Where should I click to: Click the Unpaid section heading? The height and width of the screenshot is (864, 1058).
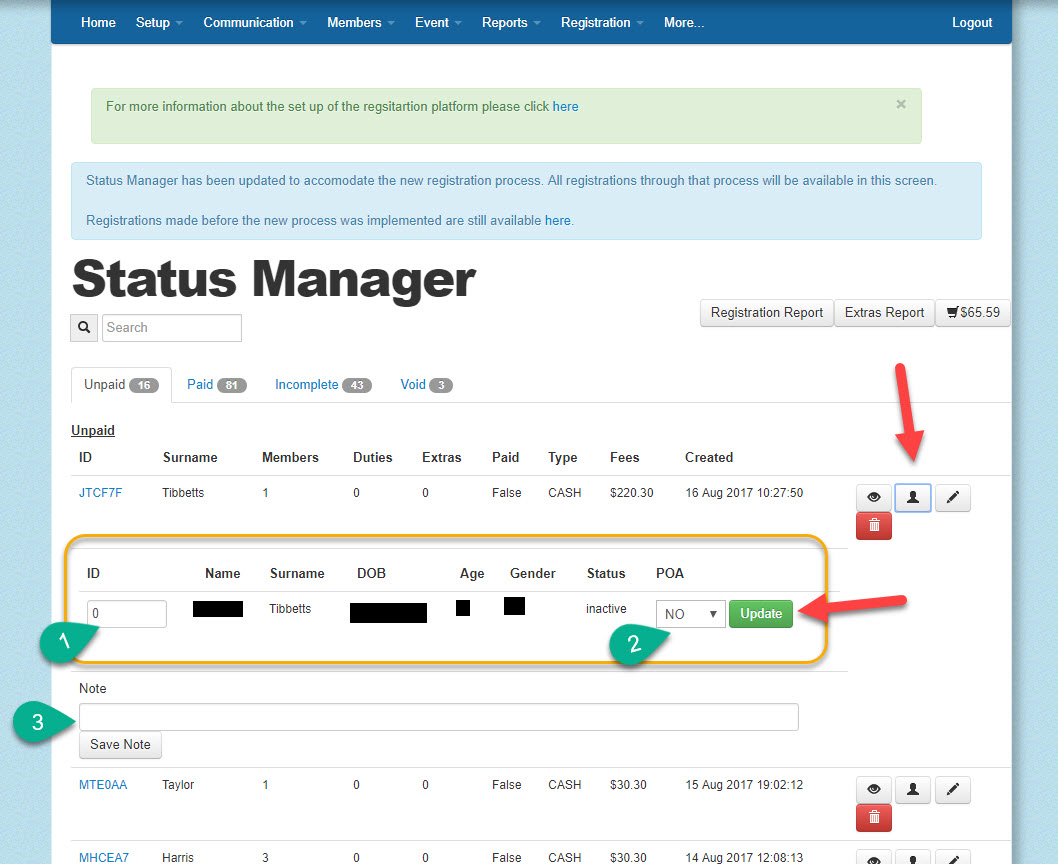tap(93, 431)
